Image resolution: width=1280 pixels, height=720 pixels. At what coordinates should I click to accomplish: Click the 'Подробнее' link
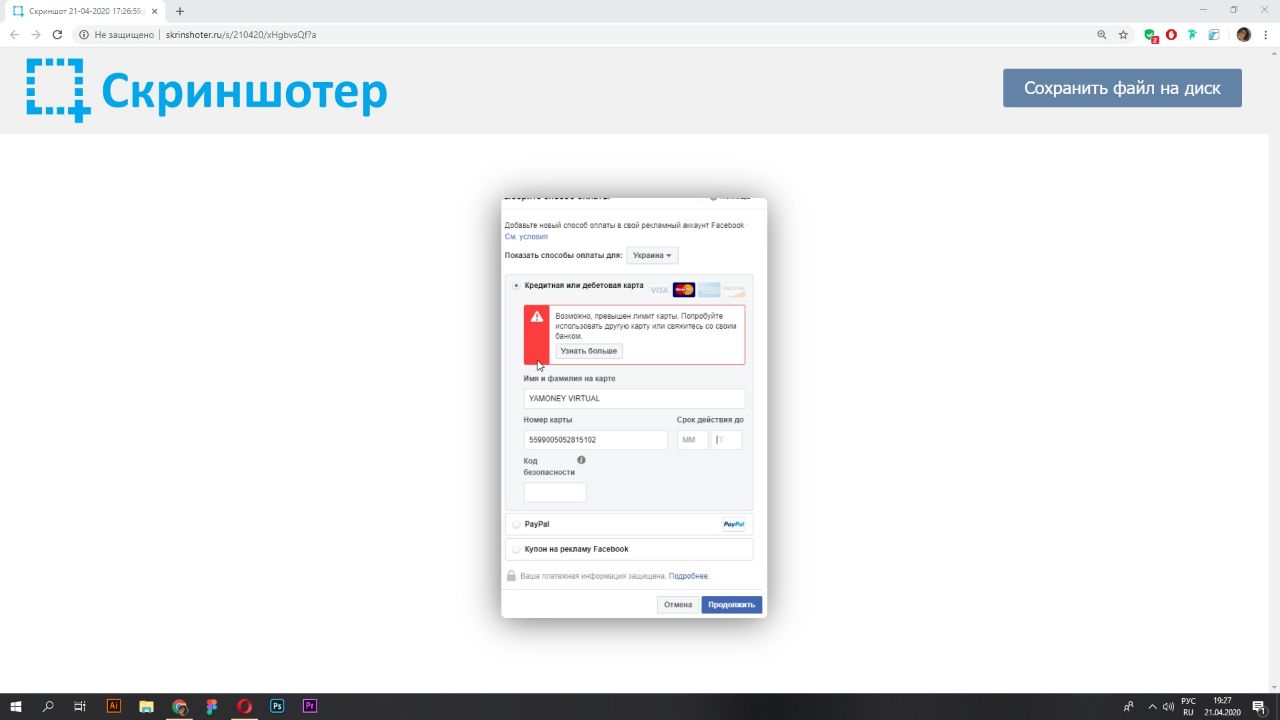click(x=688, y=576)
